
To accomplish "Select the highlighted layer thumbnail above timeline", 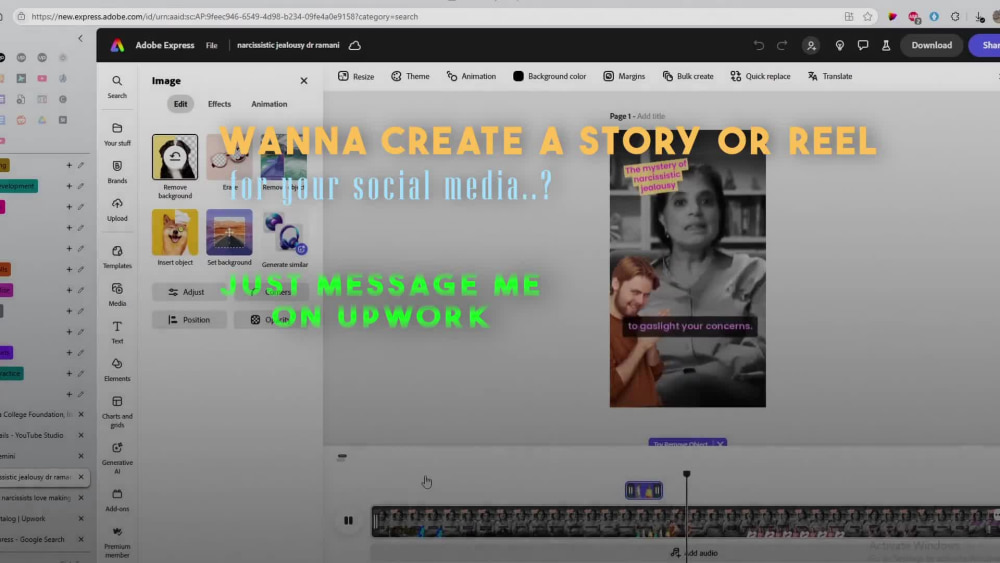I will coord(643,490).
